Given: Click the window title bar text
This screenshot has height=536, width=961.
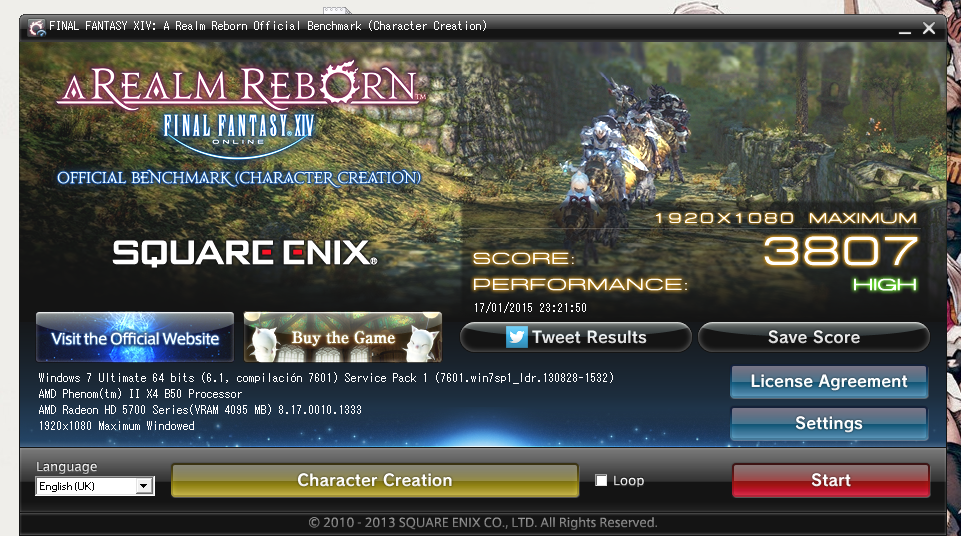Looking at the screenshot, I should click(x=268, y=26).
